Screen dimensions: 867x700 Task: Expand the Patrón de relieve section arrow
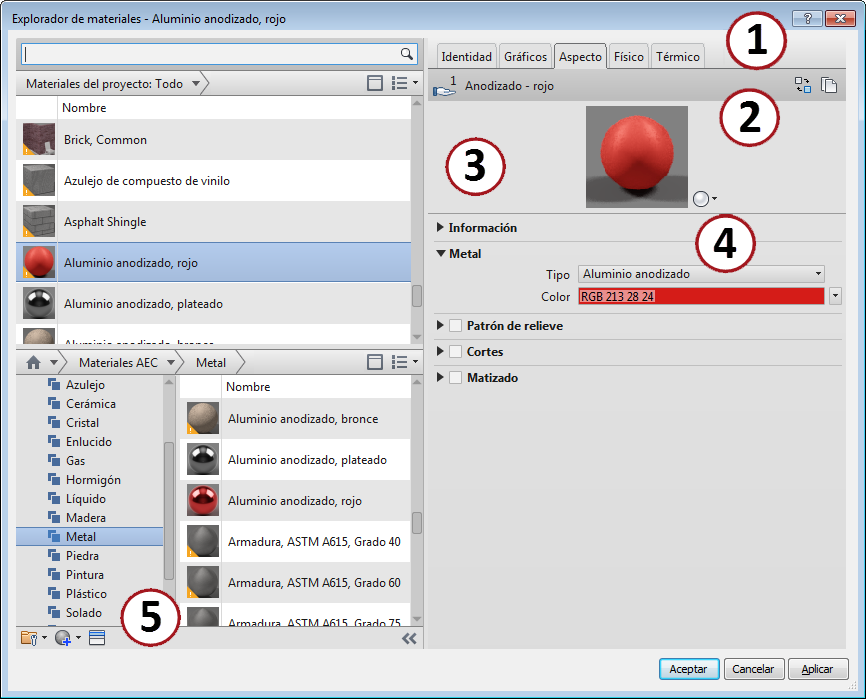click(440, 325)
